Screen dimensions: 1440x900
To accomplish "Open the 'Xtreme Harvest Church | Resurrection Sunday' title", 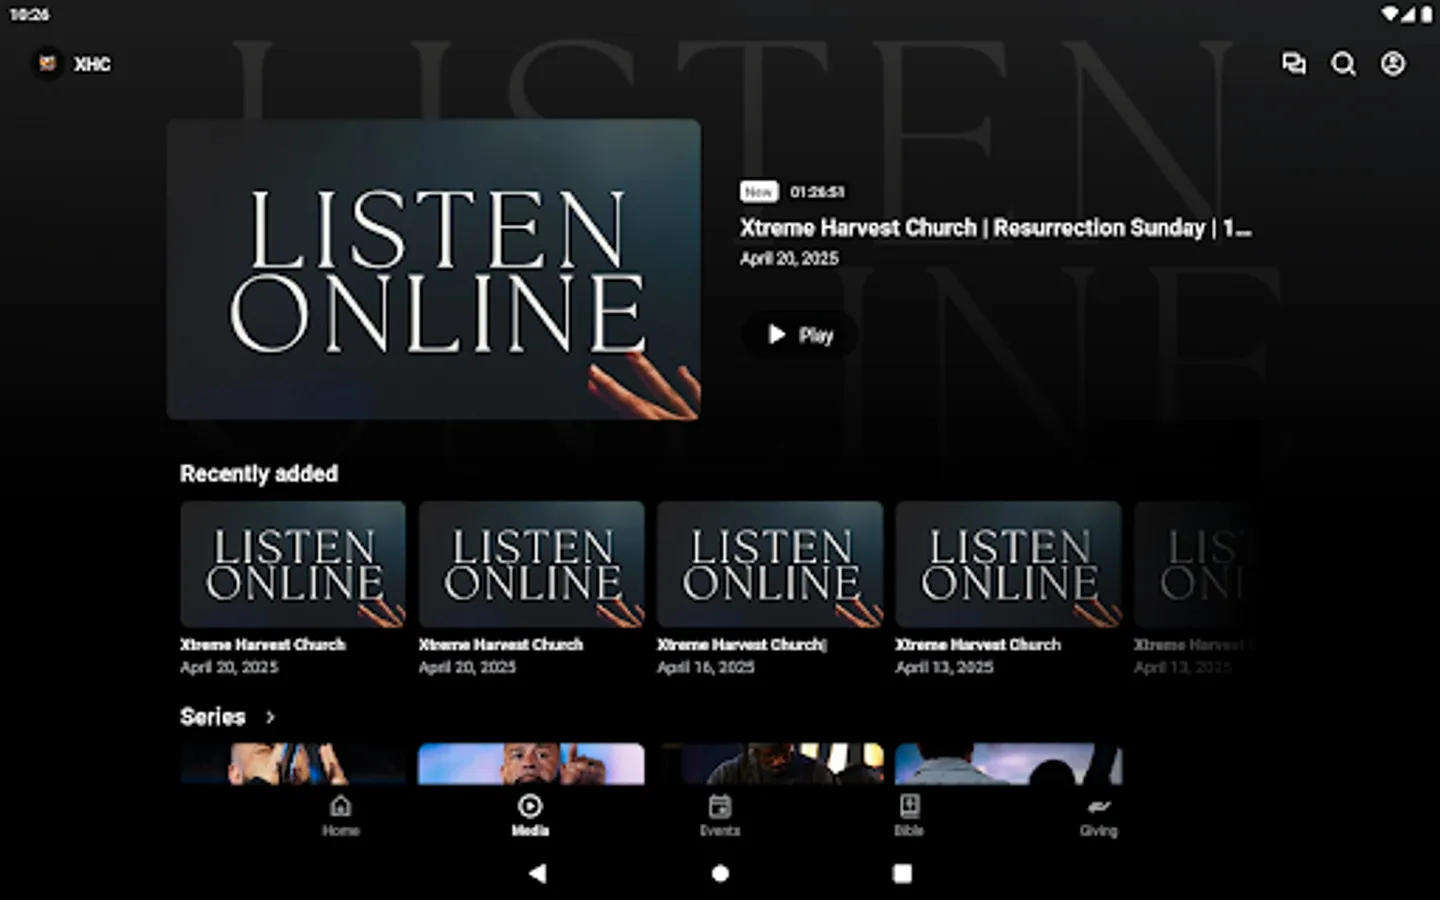I will point(996,228).
